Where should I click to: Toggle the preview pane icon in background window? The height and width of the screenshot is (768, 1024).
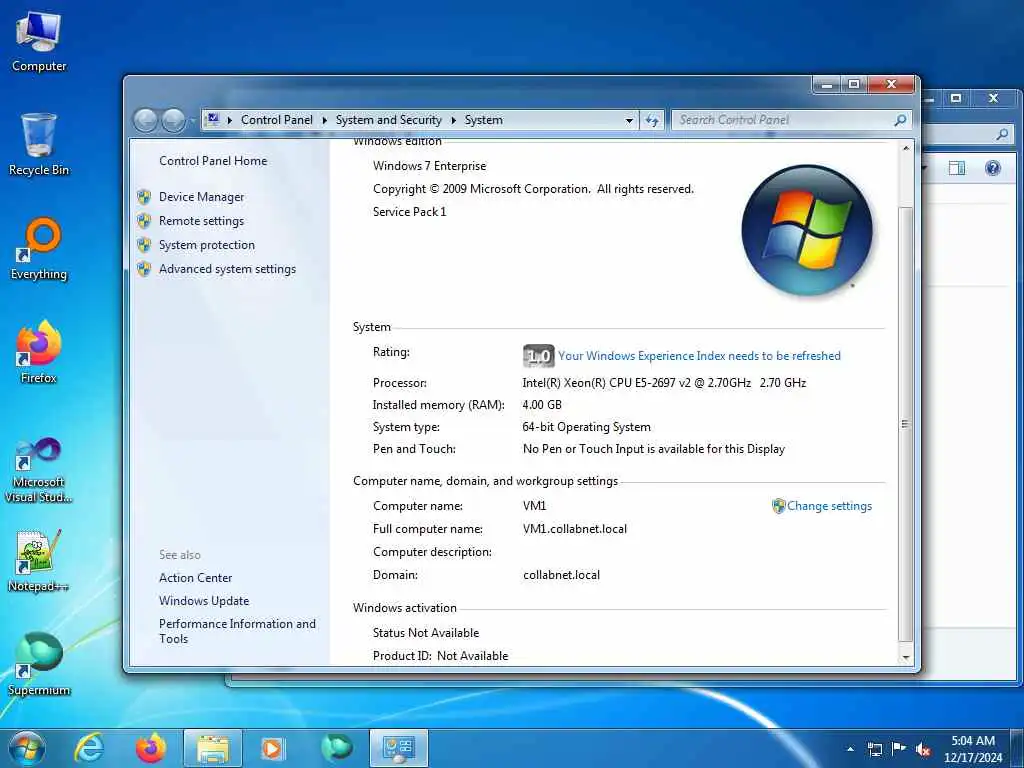957,168
